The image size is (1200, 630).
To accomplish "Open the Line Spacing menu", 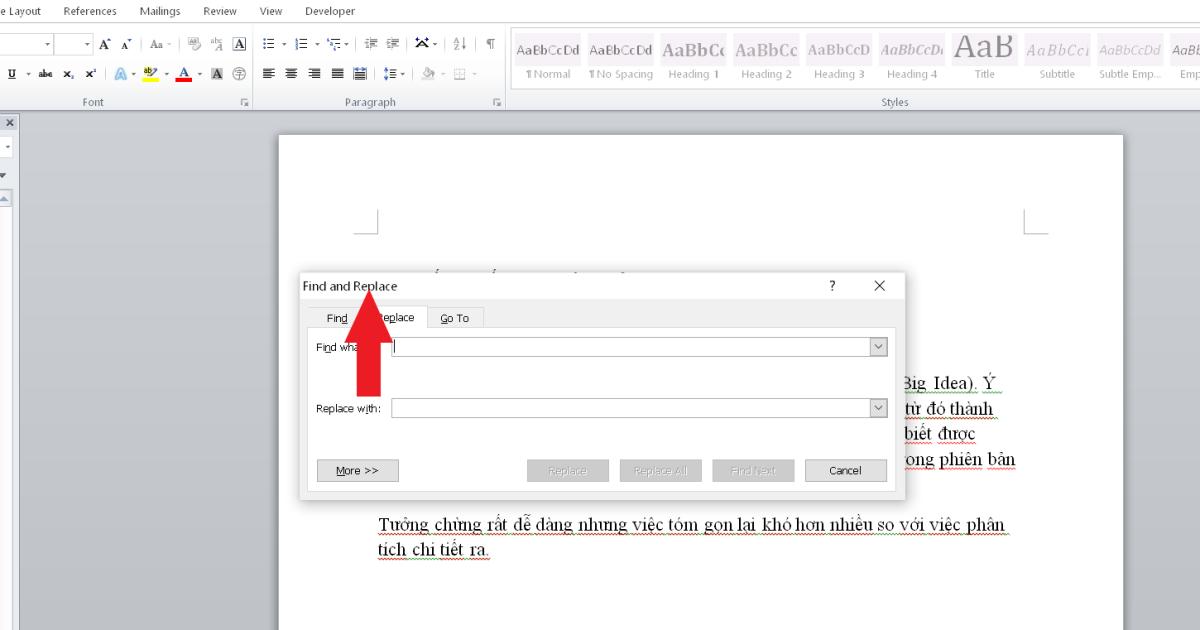I will click(x=394, y=74).
